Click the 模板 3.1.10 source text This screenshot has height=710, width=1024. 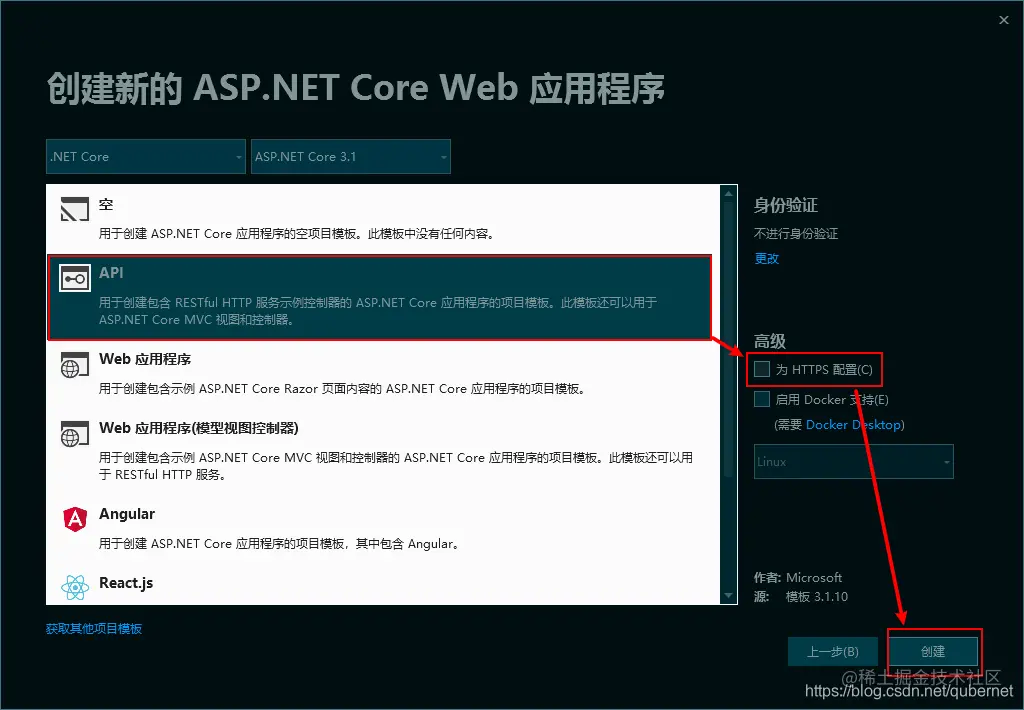coord(817,596)
